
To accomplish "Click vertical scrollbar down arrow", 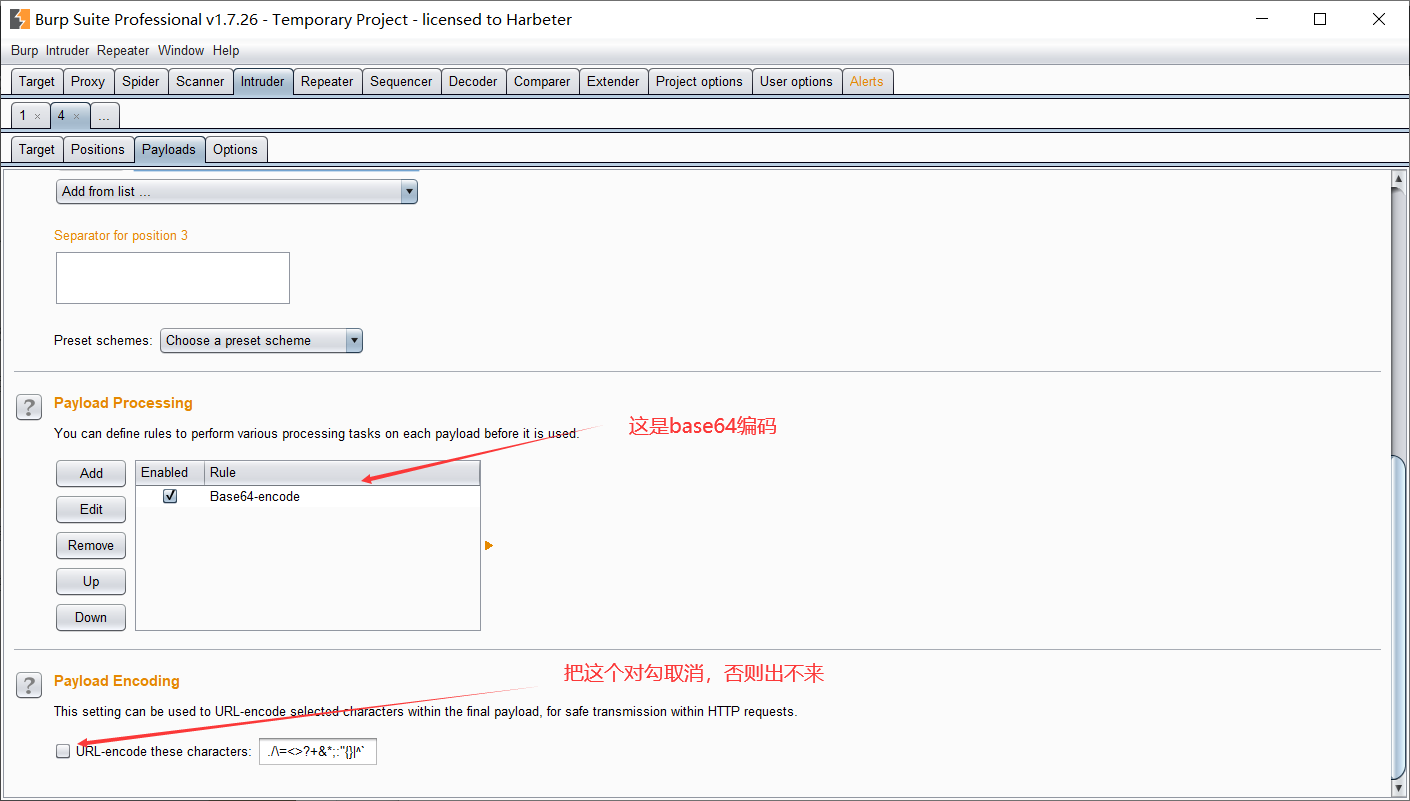I will click(1399, 788).
